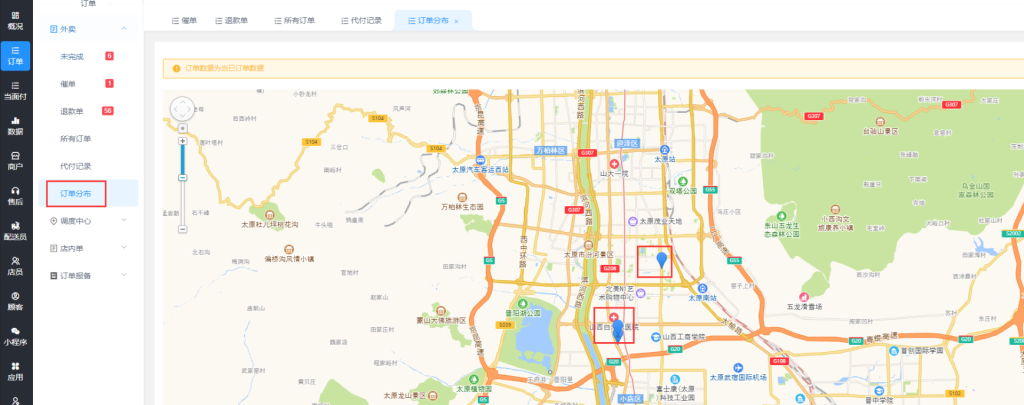Collapse the 外卖 menu group
Image resolution: width=1024 pixels, height=405 pixels.
pyautogui.click(x=123, y=30)
